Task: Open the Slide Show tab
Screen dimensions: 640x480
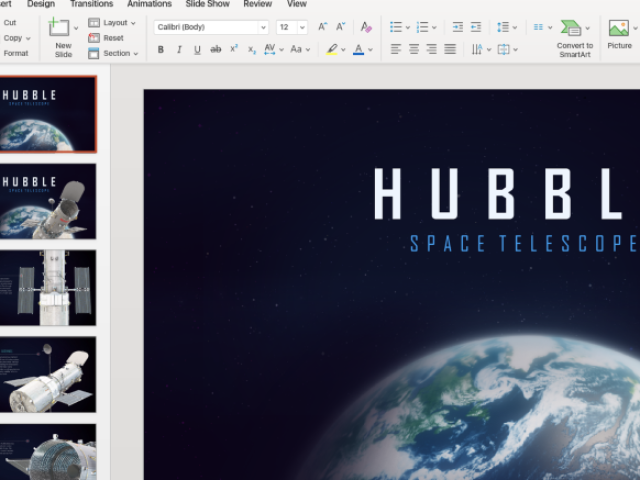Action: pos(208,4)
